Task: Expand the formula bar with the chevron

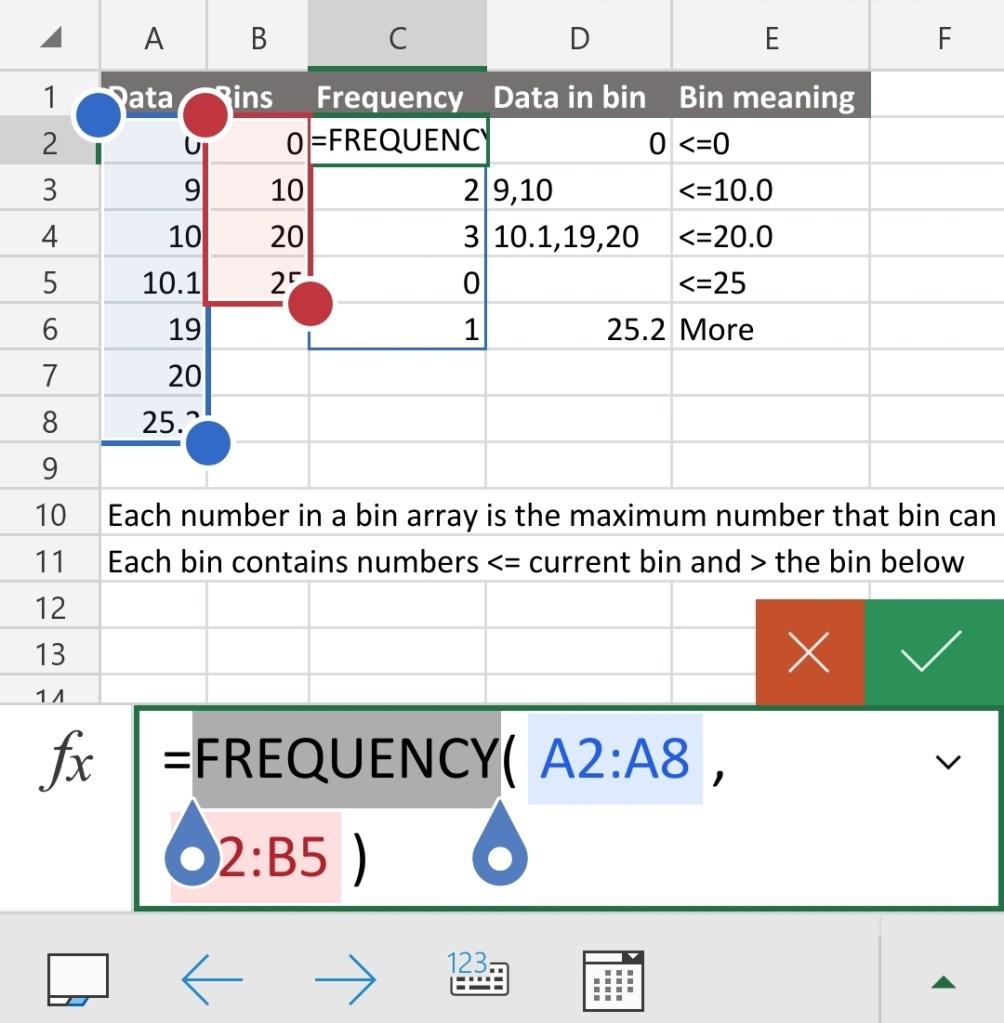Action: [946, 762]
